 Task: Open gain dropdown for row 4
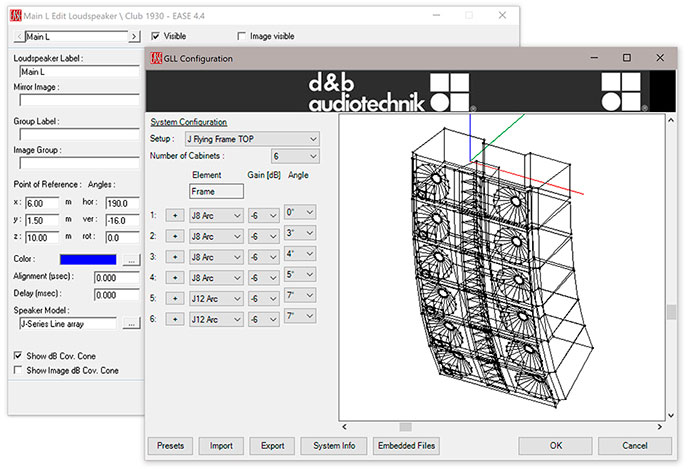[264, 278]
